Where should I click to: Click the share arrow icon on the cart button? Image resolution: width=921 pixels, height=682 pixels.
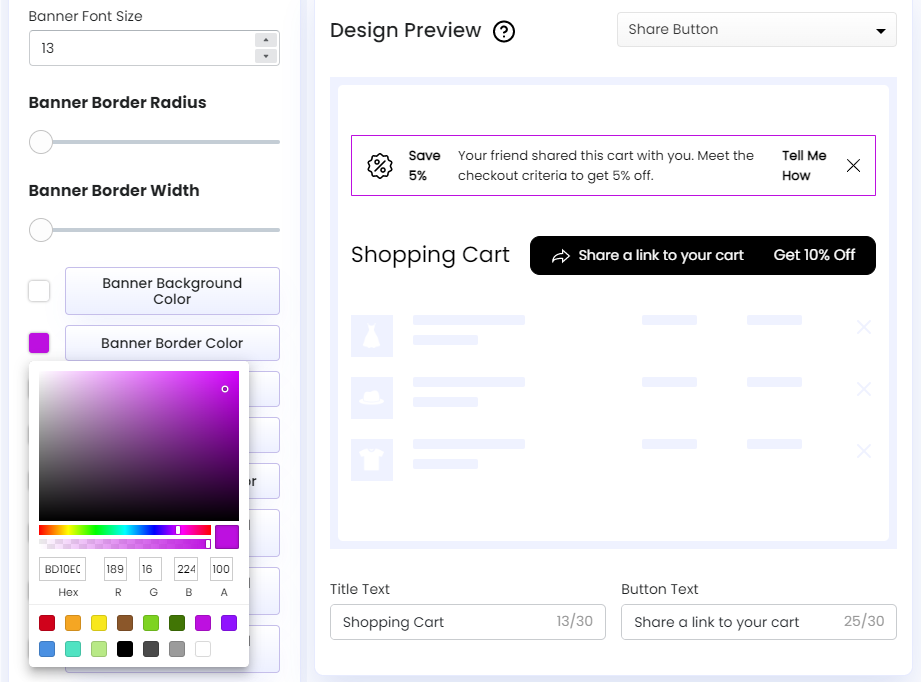click(x=560, y=255)
